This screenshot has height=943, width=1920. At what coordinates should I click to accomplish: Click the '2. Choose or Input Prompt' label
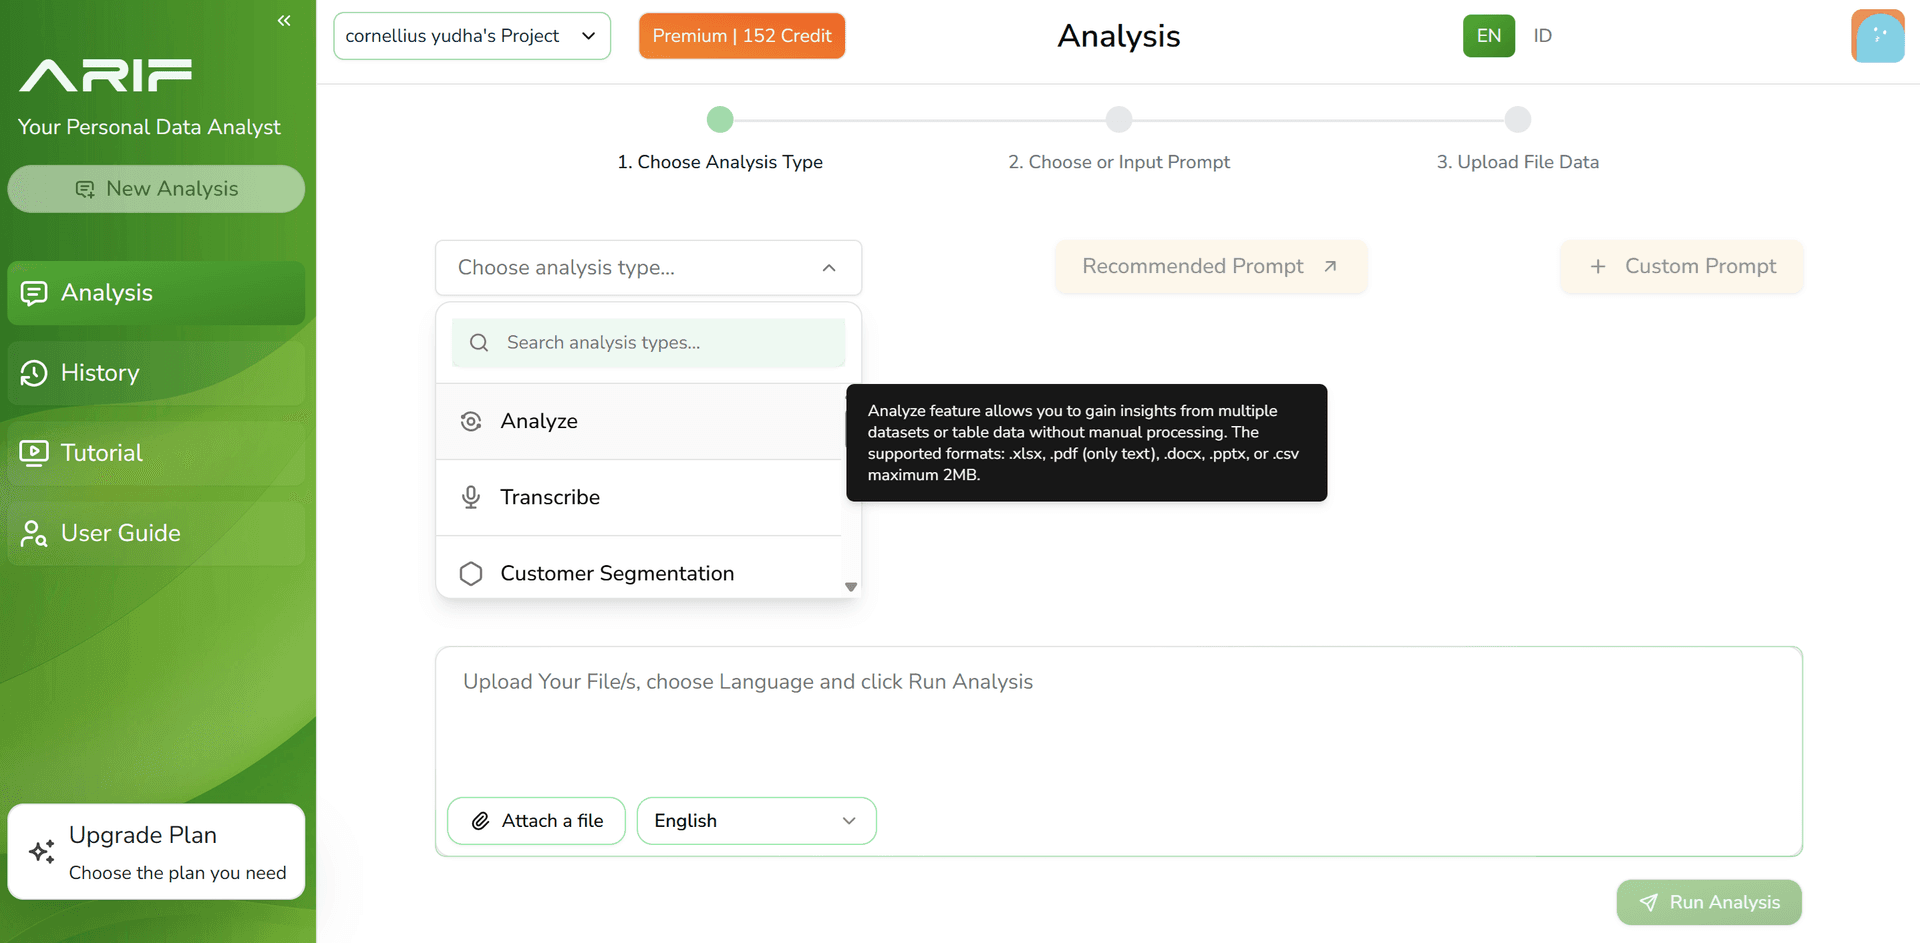point(1119,162)
